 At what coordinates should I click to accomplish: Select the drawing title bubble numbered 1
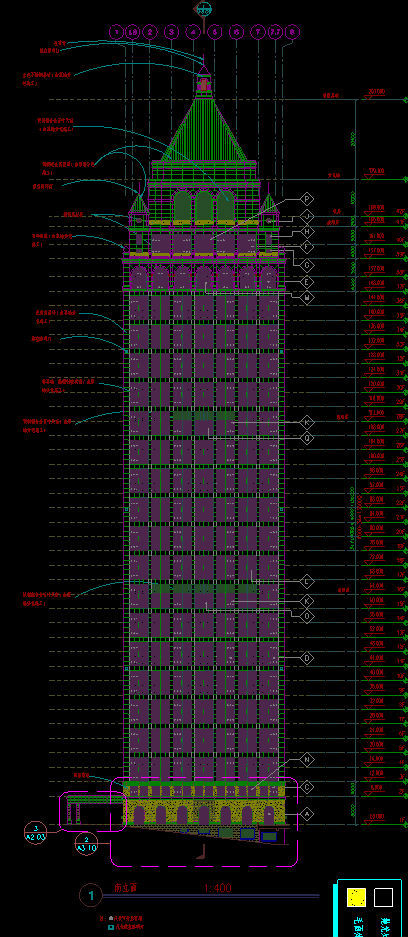tap(91, 896)
